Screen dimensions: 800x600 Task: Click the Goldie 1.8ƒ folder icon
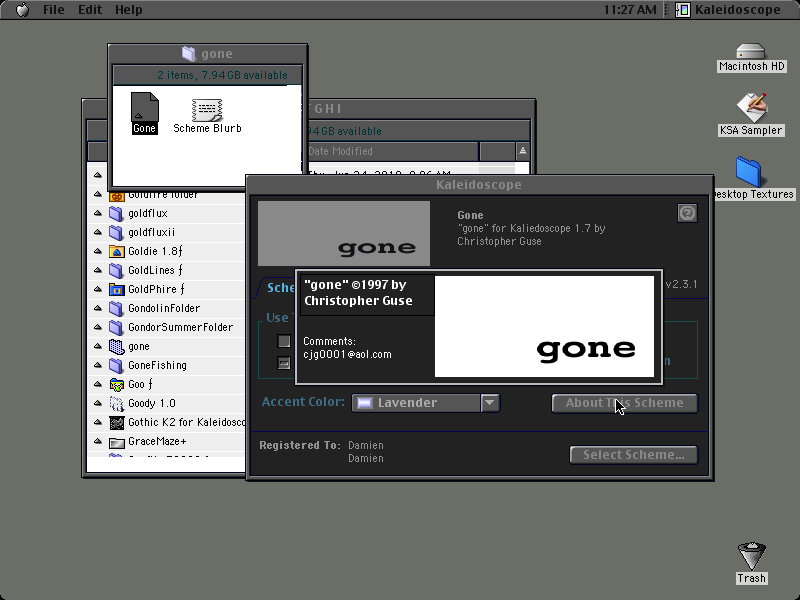coord(116,251)
